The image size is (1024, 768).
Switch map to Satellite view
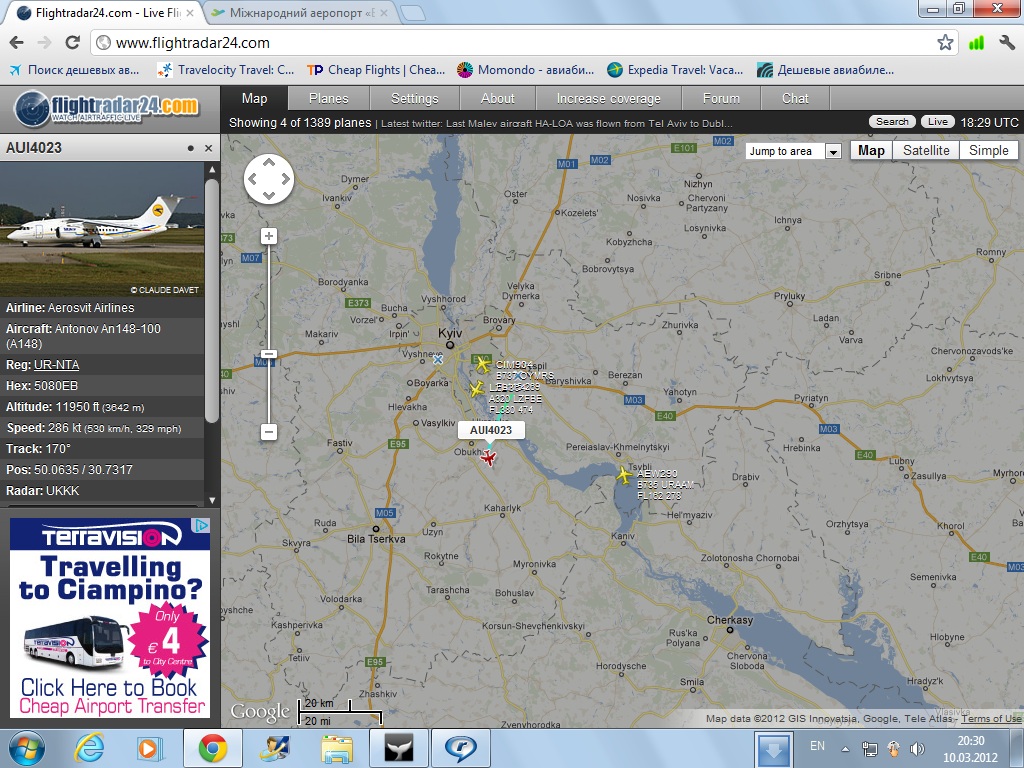[x=926, y=151]
